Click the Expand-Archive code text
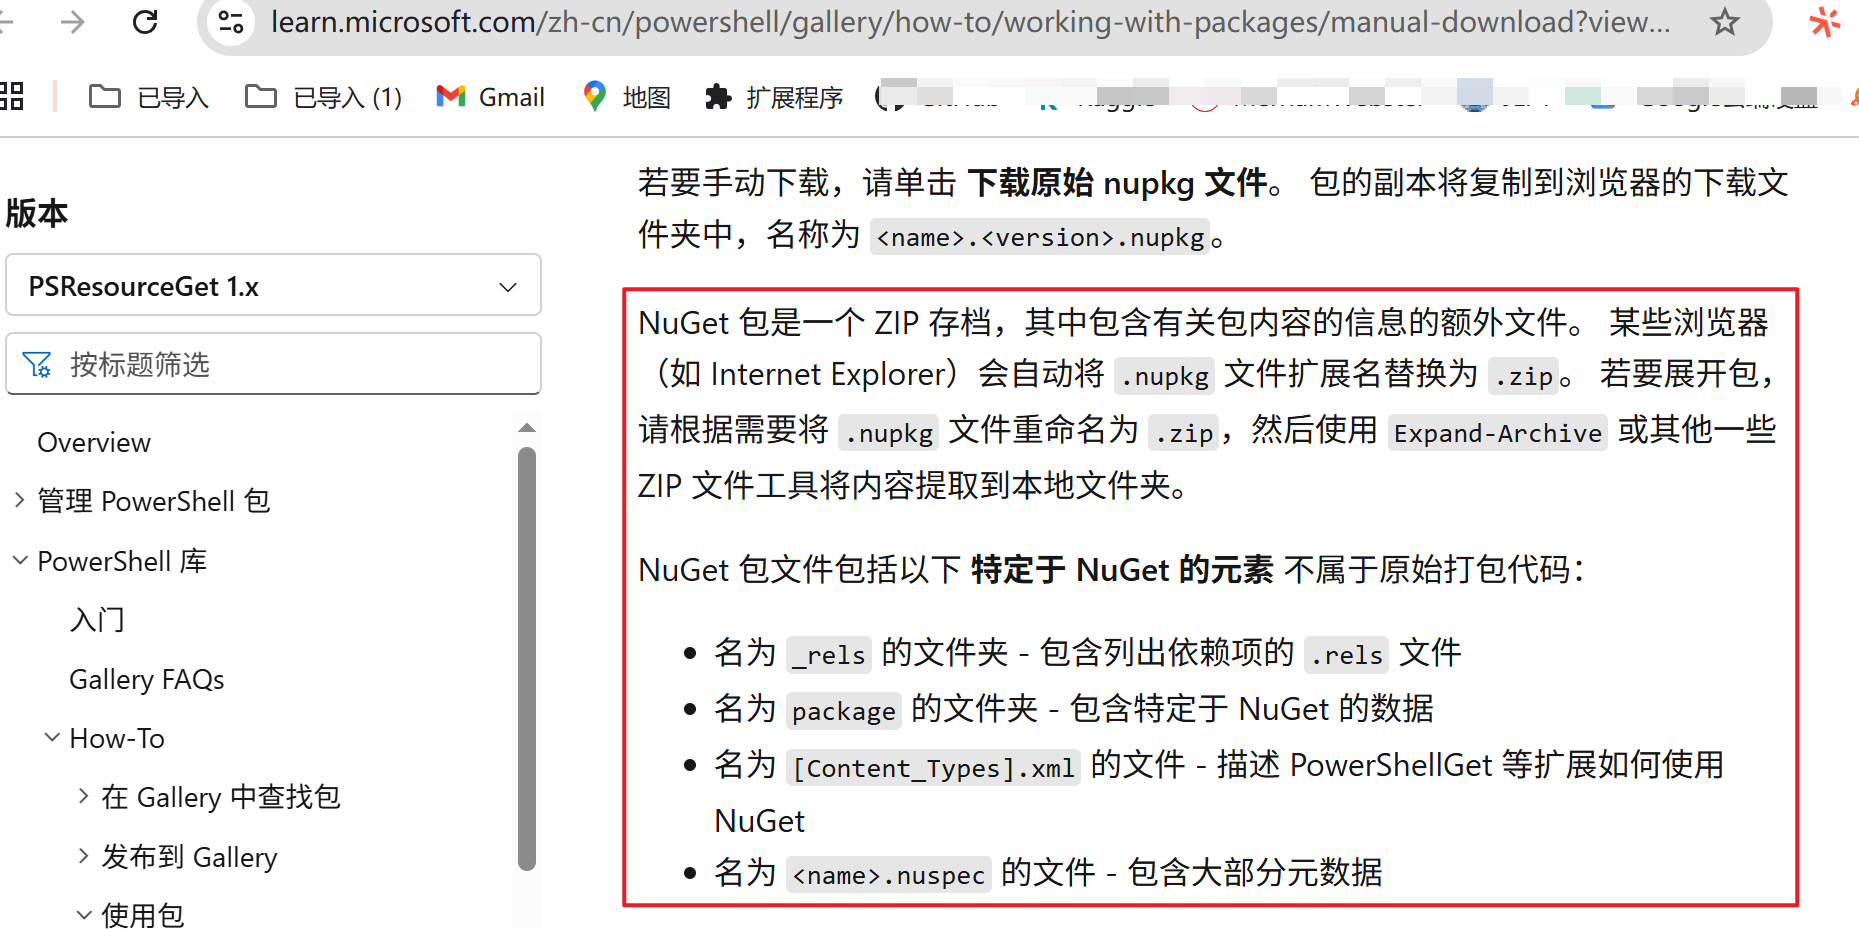Image resolution: width=1859 pixels, height=929 pixels. (x=1497, y=433)
